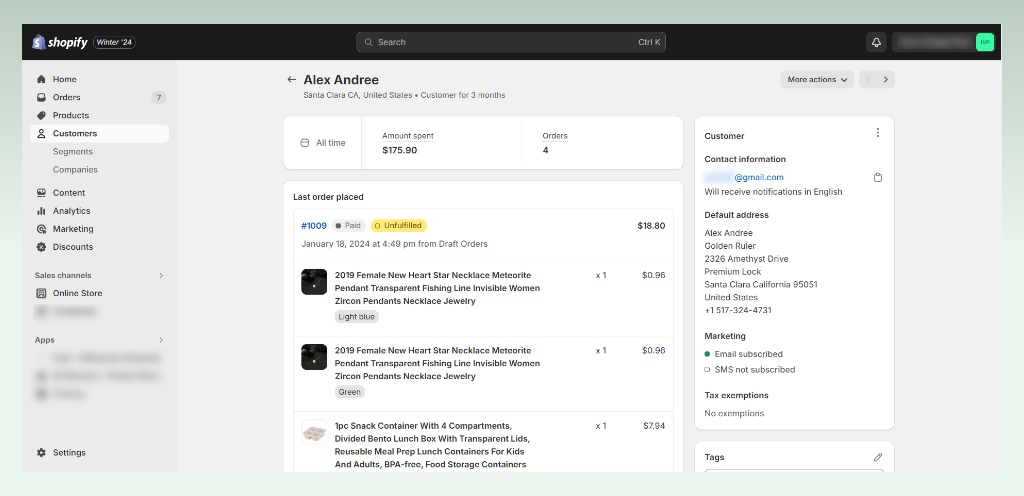1024x496 pixels.
Task: Click the Winter '24 edition badge
Action: pyautogui.click(x=114, y=42)
